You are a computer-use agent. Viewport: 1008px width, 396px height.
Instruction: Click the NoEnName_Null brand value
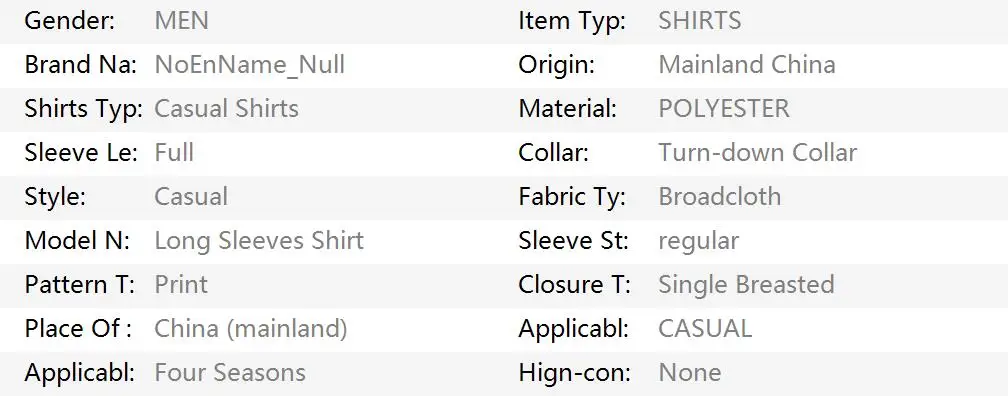249,65
